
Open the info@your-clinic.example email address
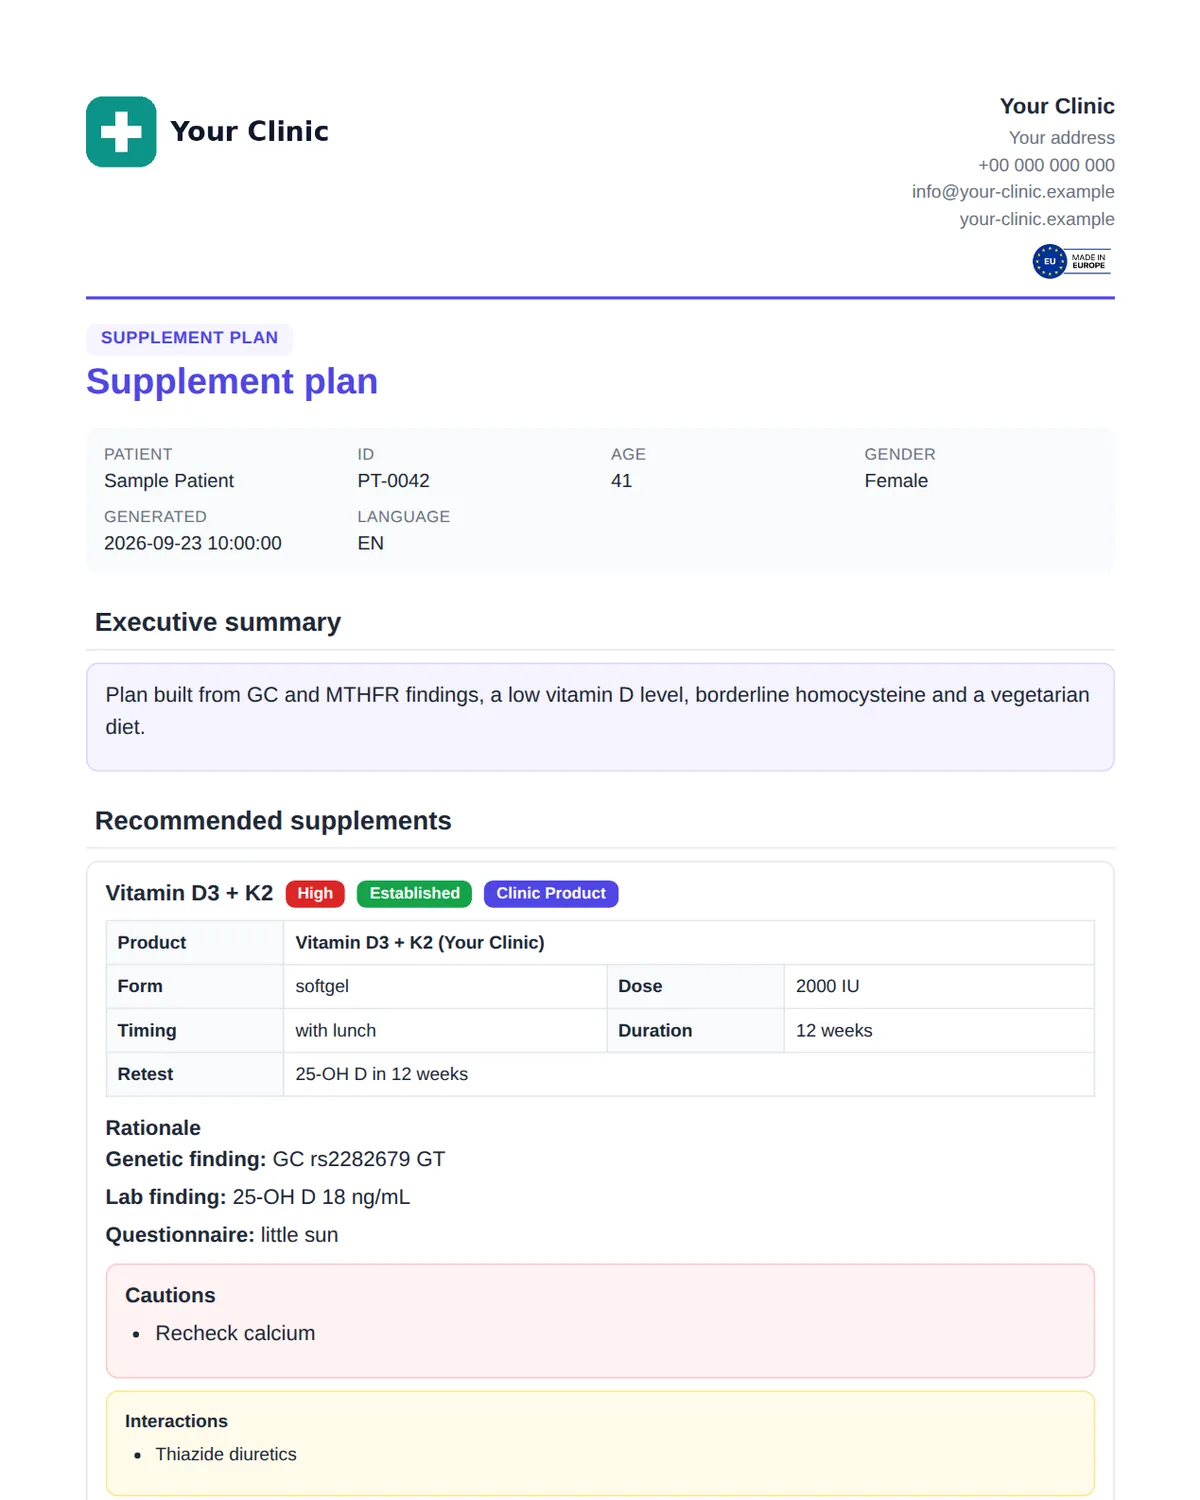point(1013,192)
